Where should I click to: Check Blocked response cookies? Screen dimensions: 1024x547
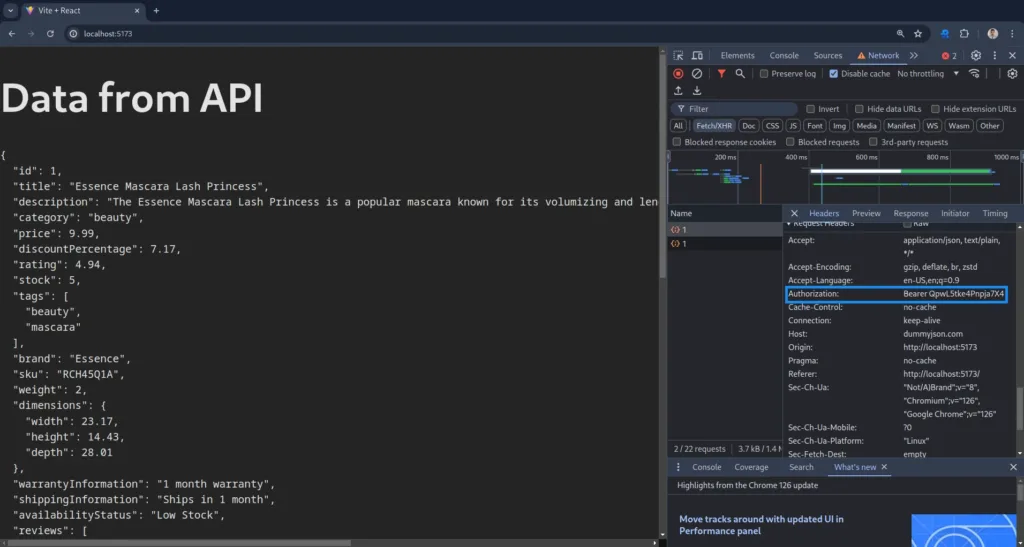677,142
